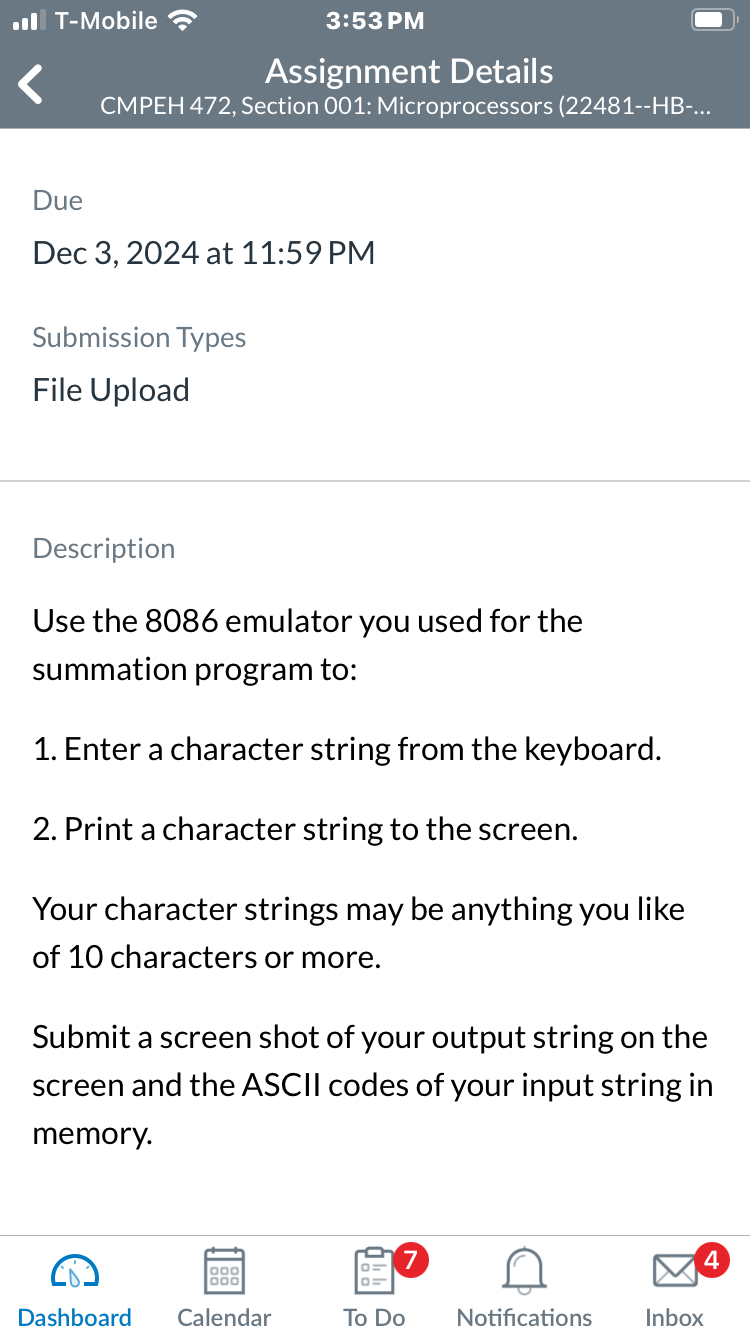The height and width of the screenshot is (1334, 750).
Task: Go back using the left chevron arrow
Action: [30, 84]
